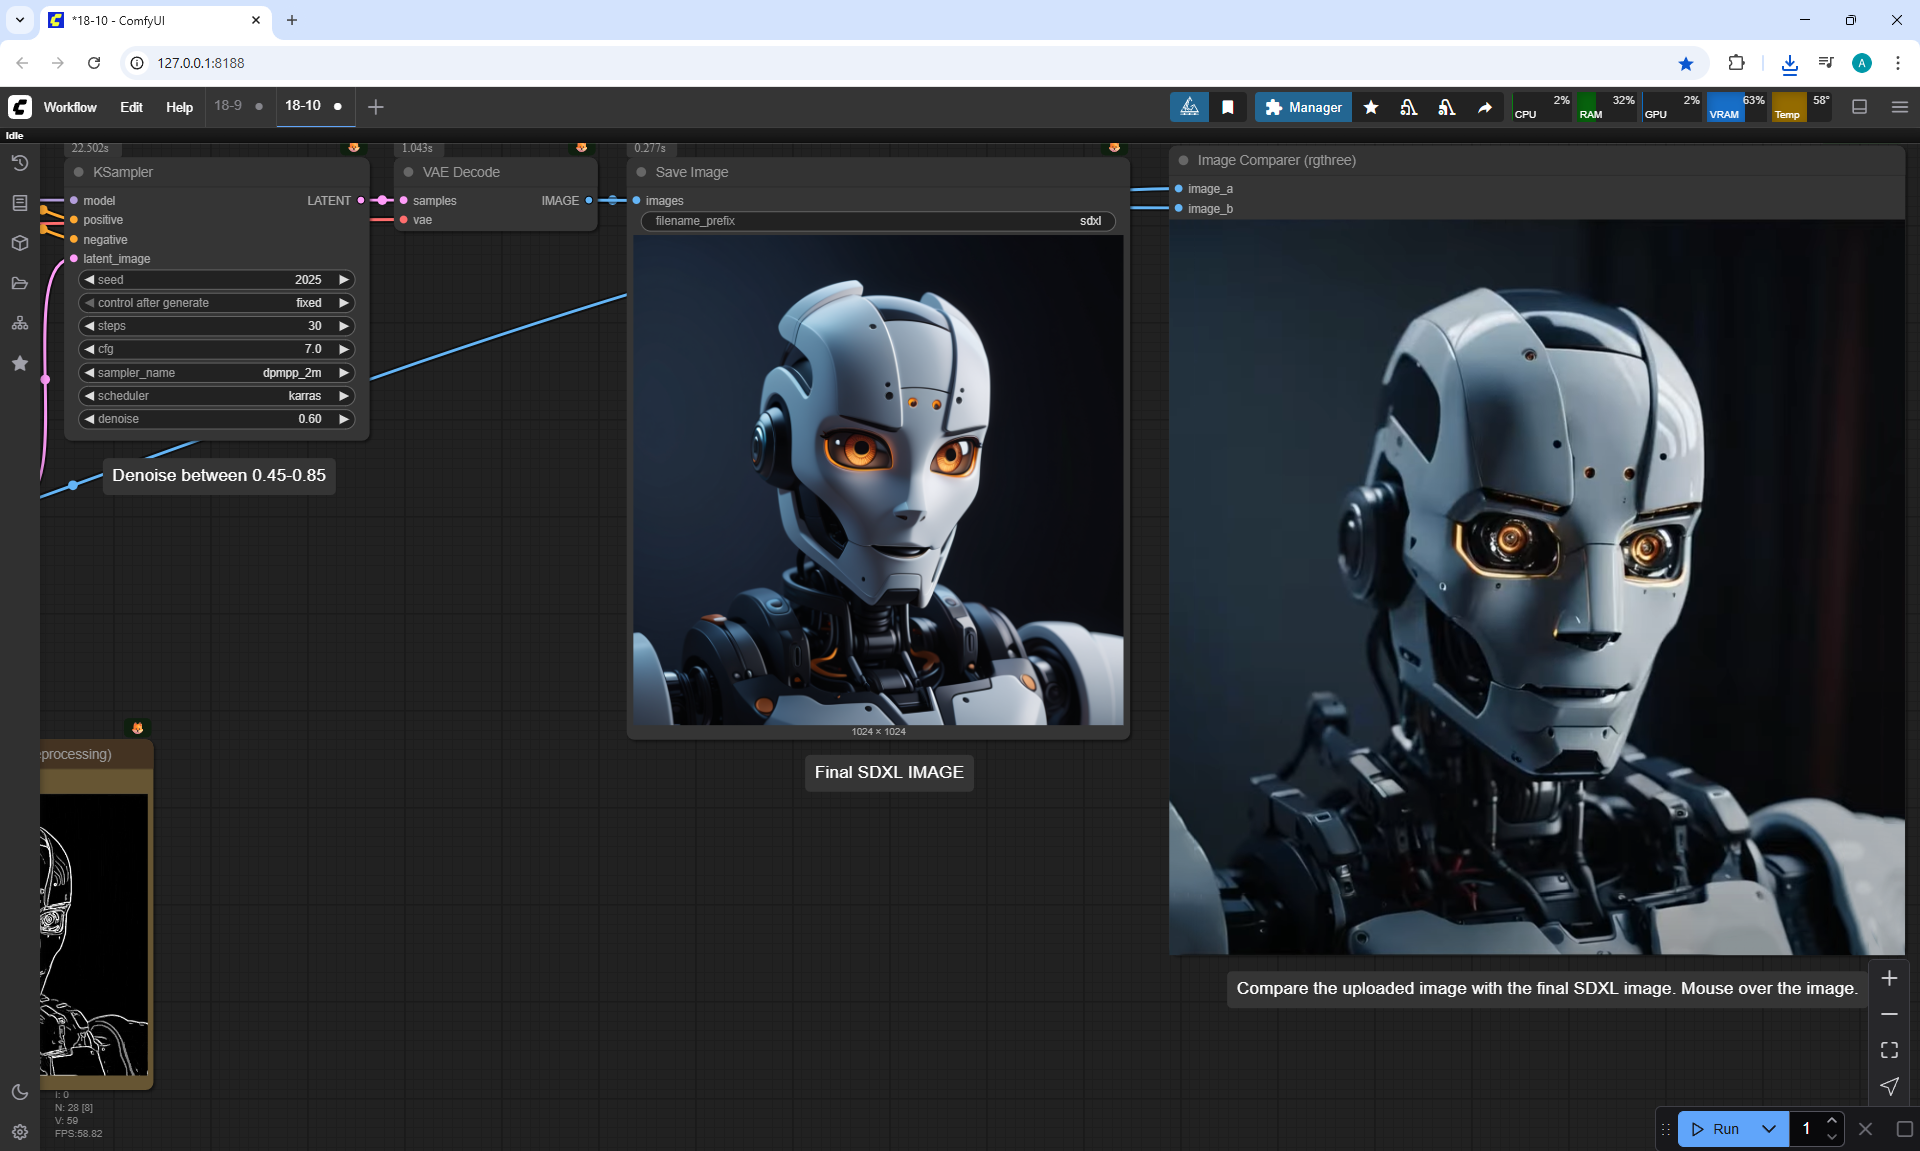Click fit view icon in canvas controls
Screen dimensions: 1920x1151
1889,1050
